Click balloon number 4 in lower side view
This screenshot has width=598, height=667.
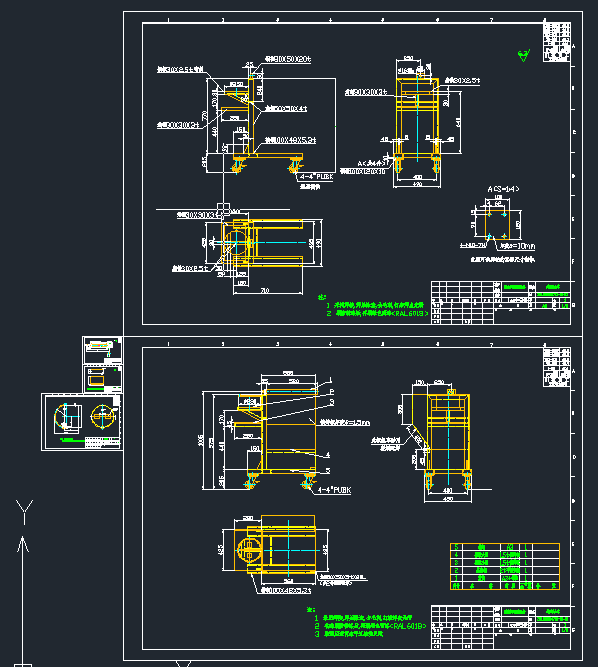[x=327, y=455]
